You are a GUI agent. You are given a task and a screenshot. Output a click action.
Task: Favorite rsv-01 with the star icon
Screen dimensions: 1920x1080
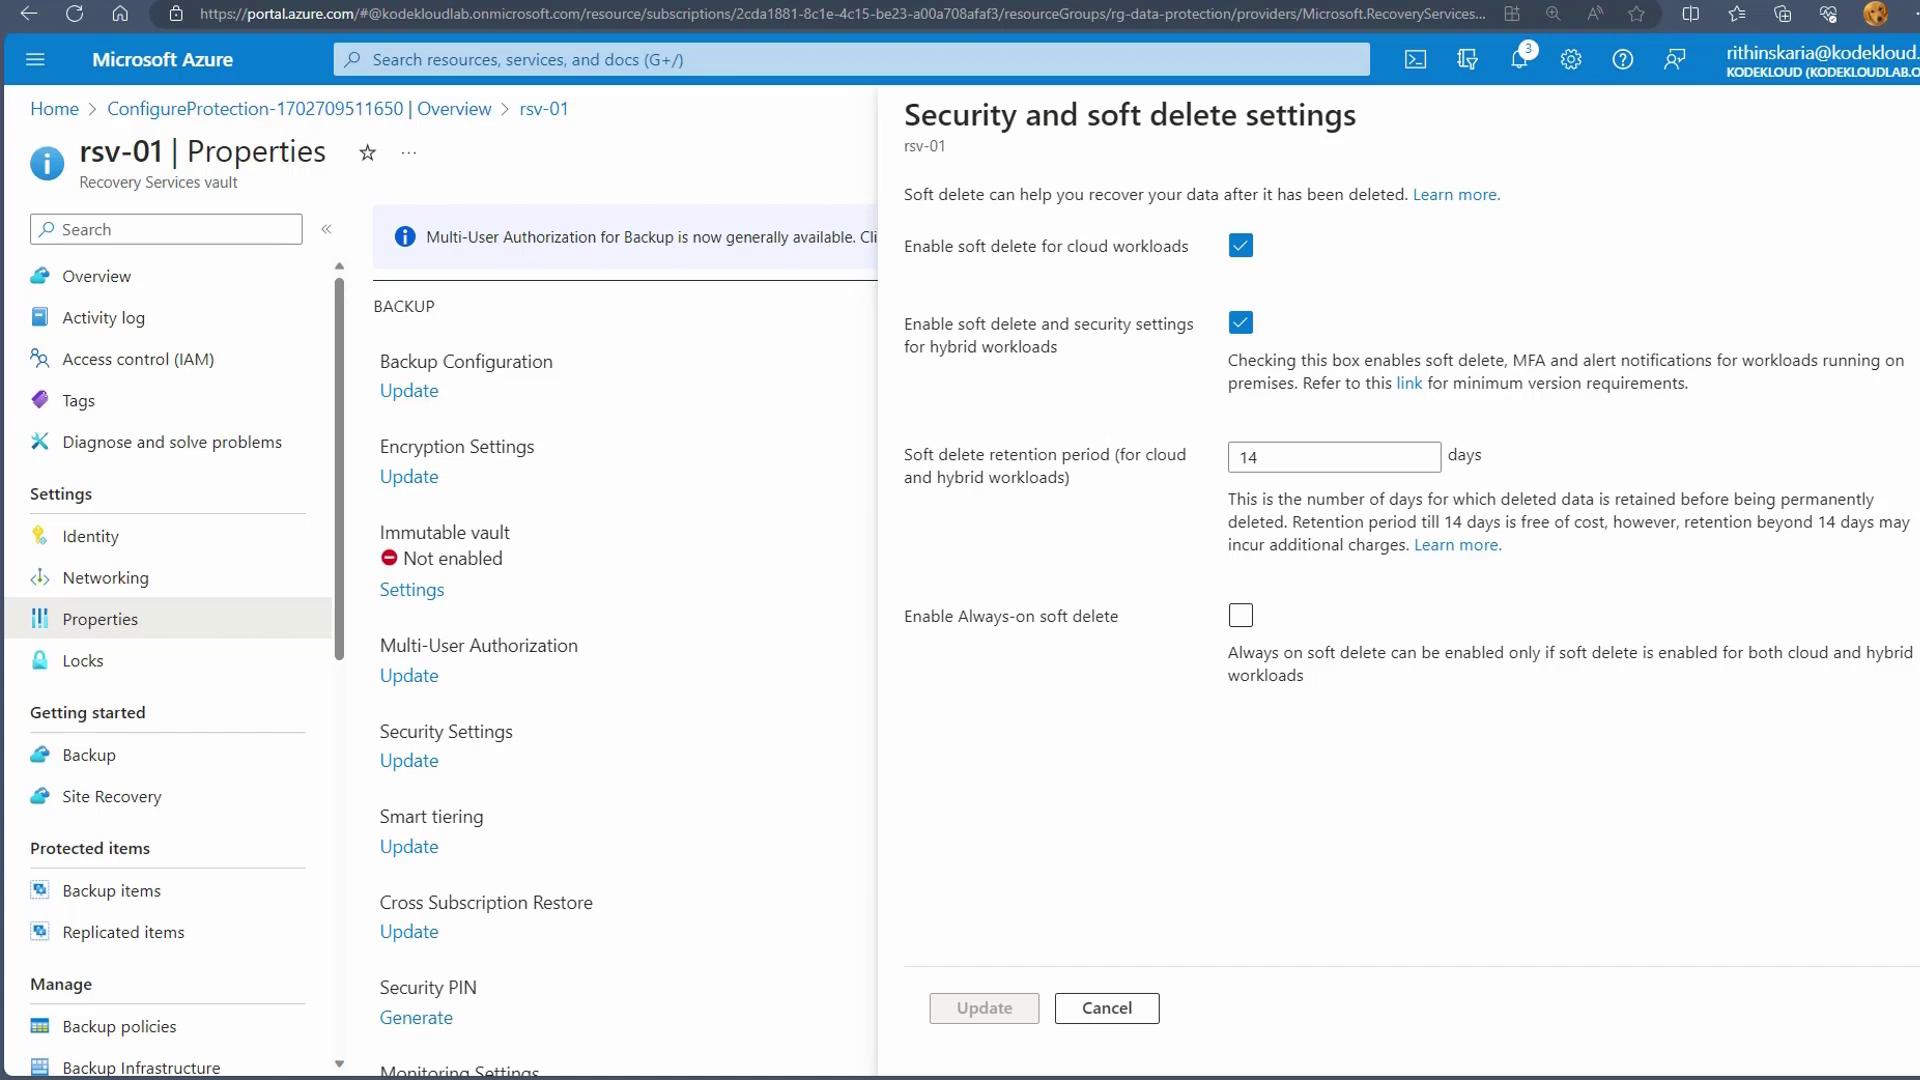click(x=367, y=153)
